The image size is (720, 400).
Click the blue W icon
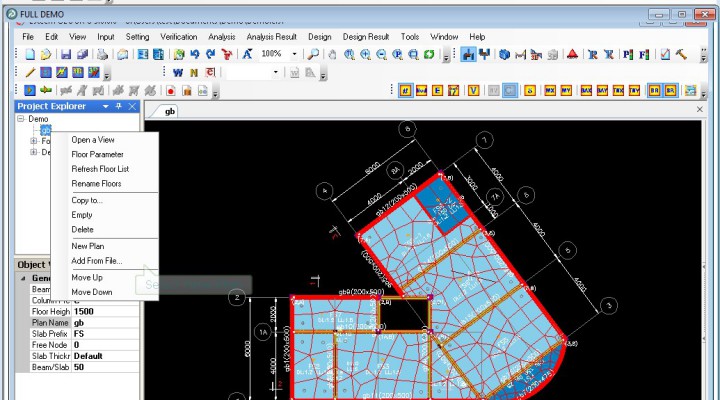[x=178, y=73]
